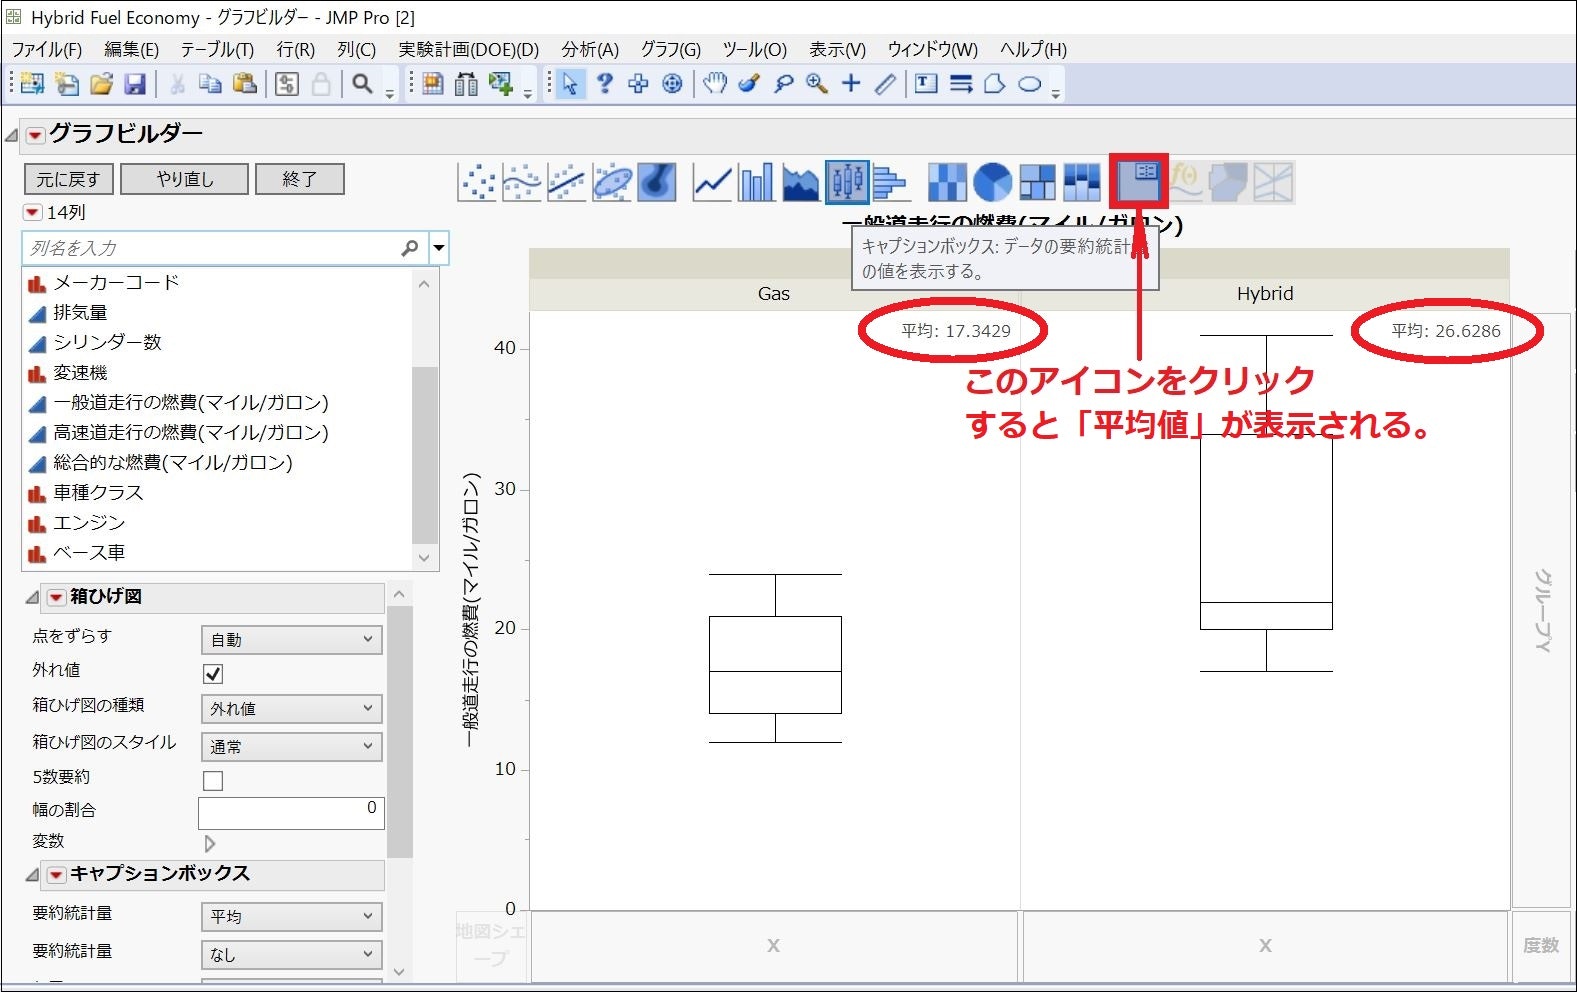
Task: Select the Bar chart element icon
Action: coord(756,183)
